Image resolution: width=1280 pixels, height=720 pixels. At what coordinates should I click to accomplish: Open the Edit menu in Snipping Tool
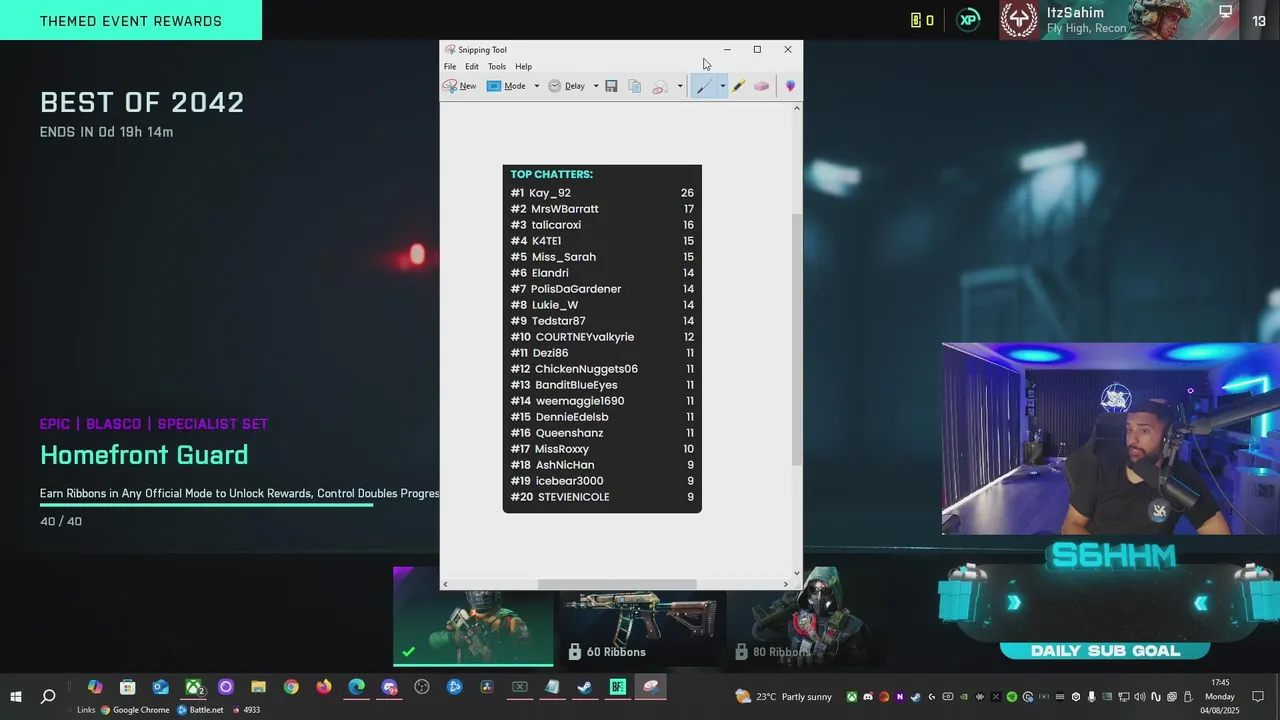tap(472, 66)
